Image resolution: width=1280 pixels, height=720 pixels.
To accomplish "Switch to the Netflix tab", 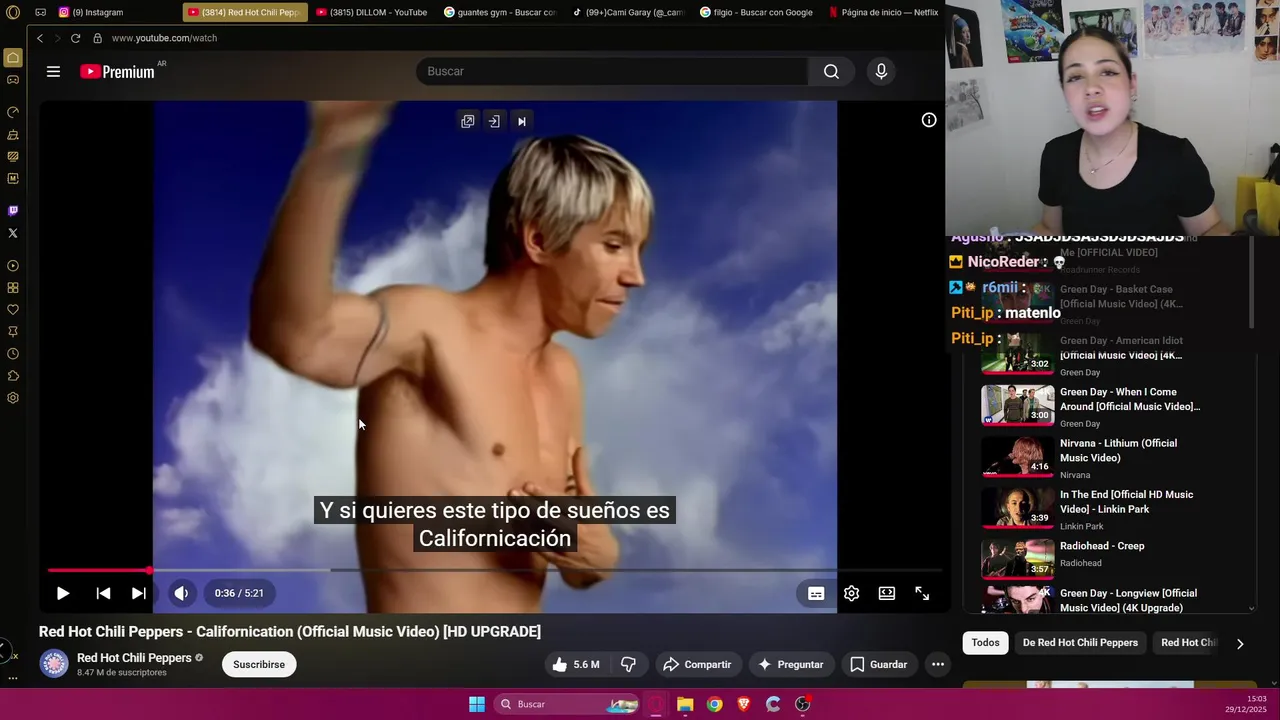I will coord(884,12).
